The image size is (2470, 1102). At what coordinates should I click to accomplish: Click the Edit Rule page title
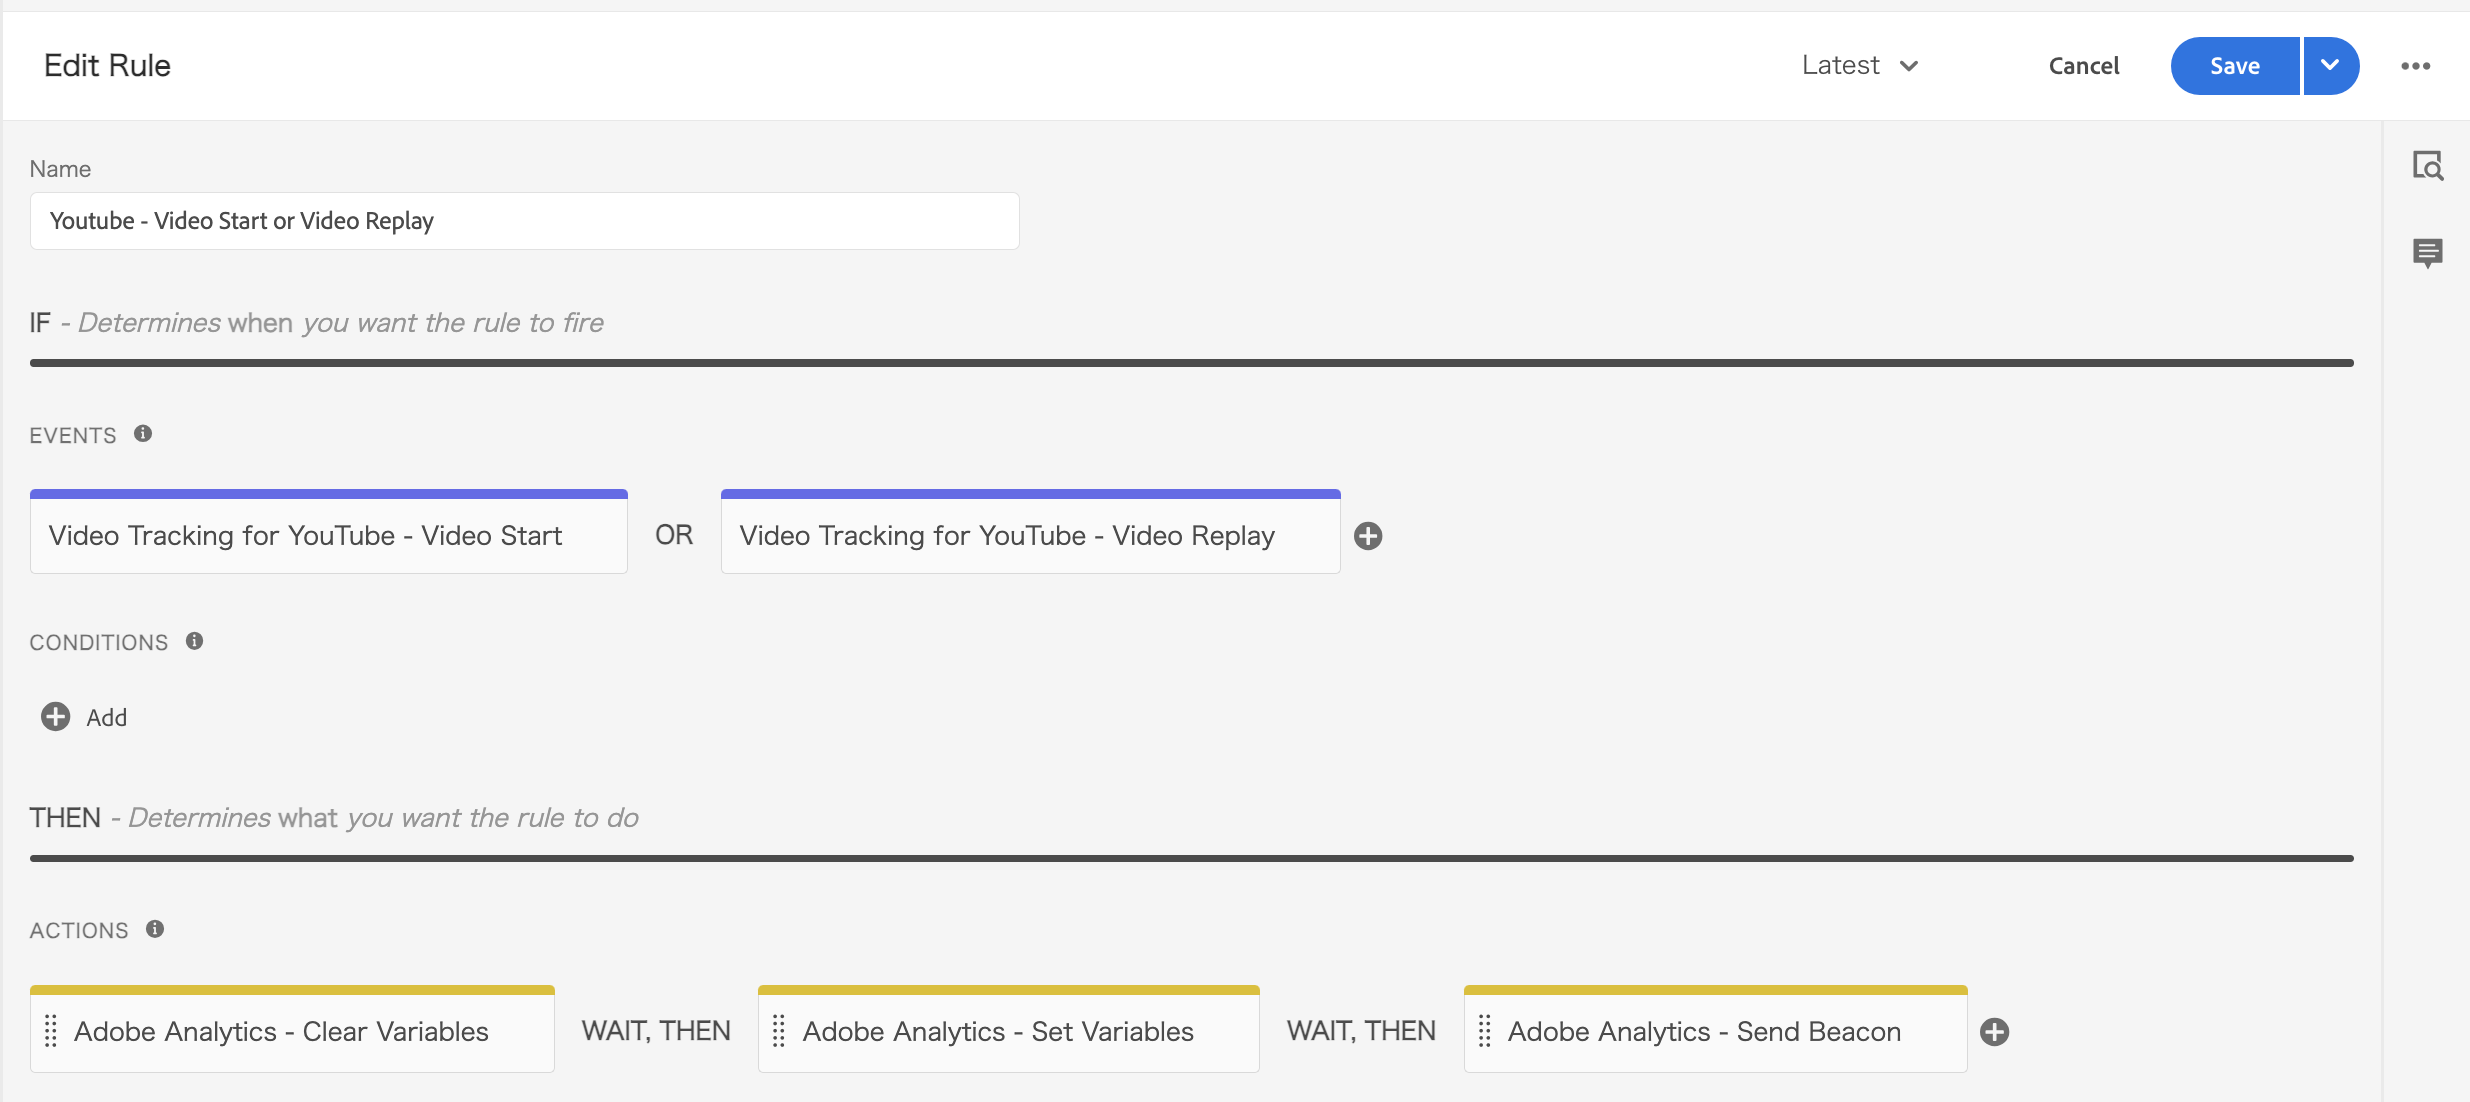click(x=108, y=66)
